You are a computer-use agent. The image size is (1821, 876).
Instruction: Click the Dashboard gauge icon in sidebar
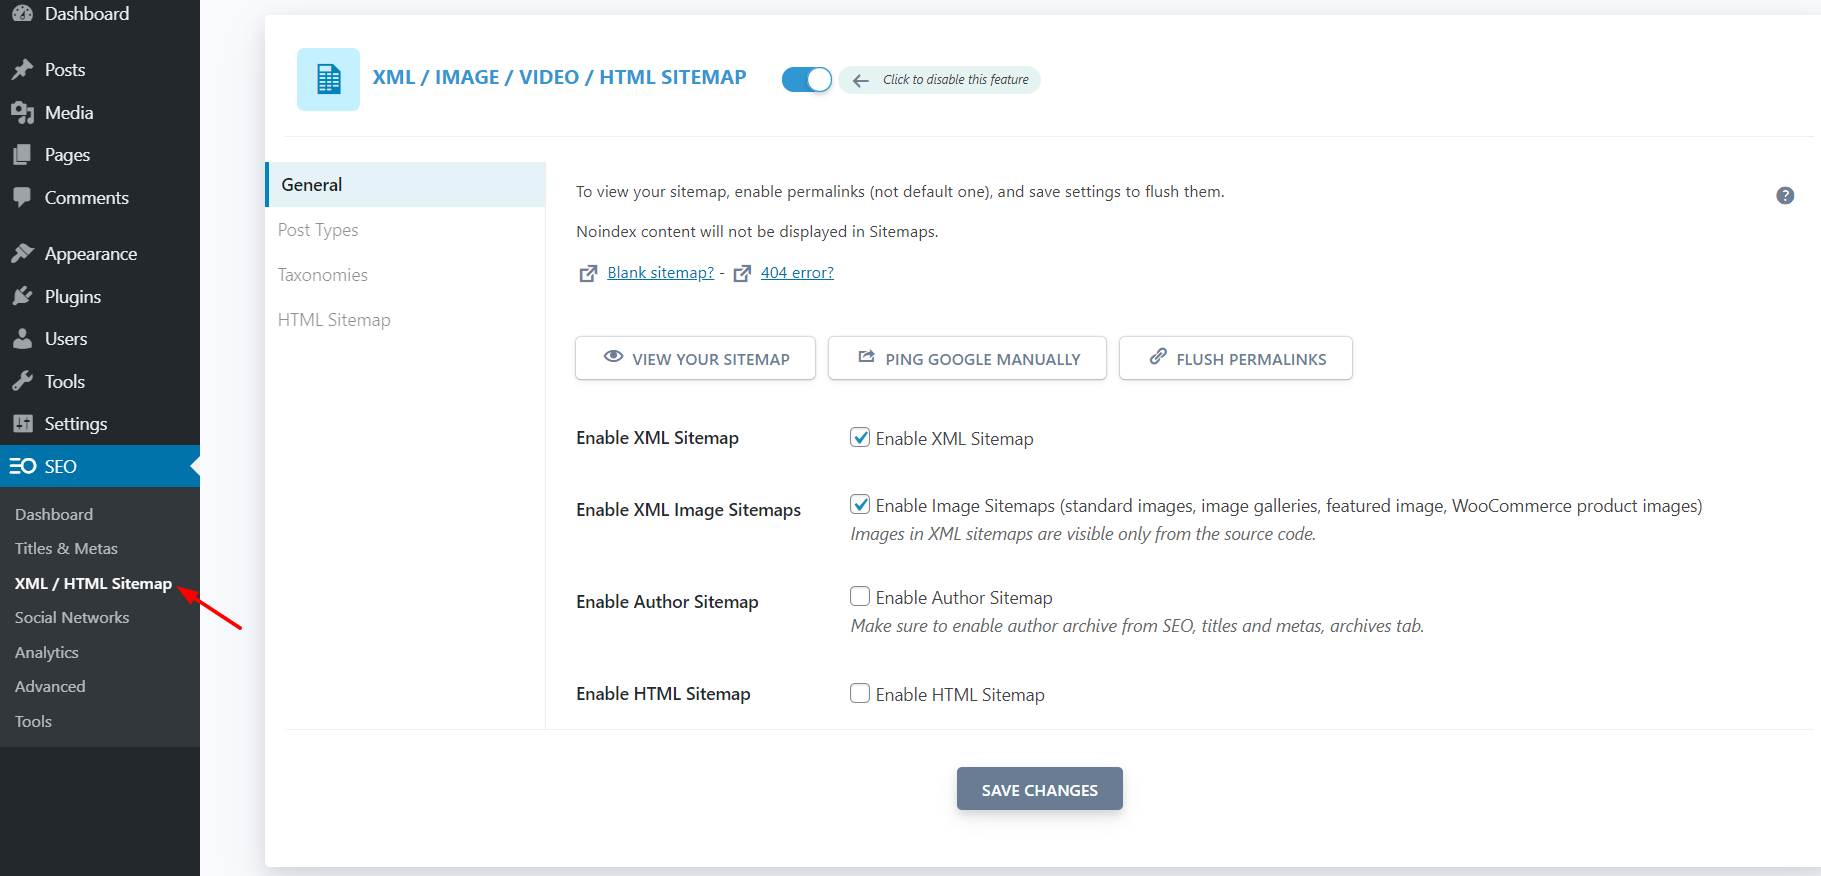point(22,13)
